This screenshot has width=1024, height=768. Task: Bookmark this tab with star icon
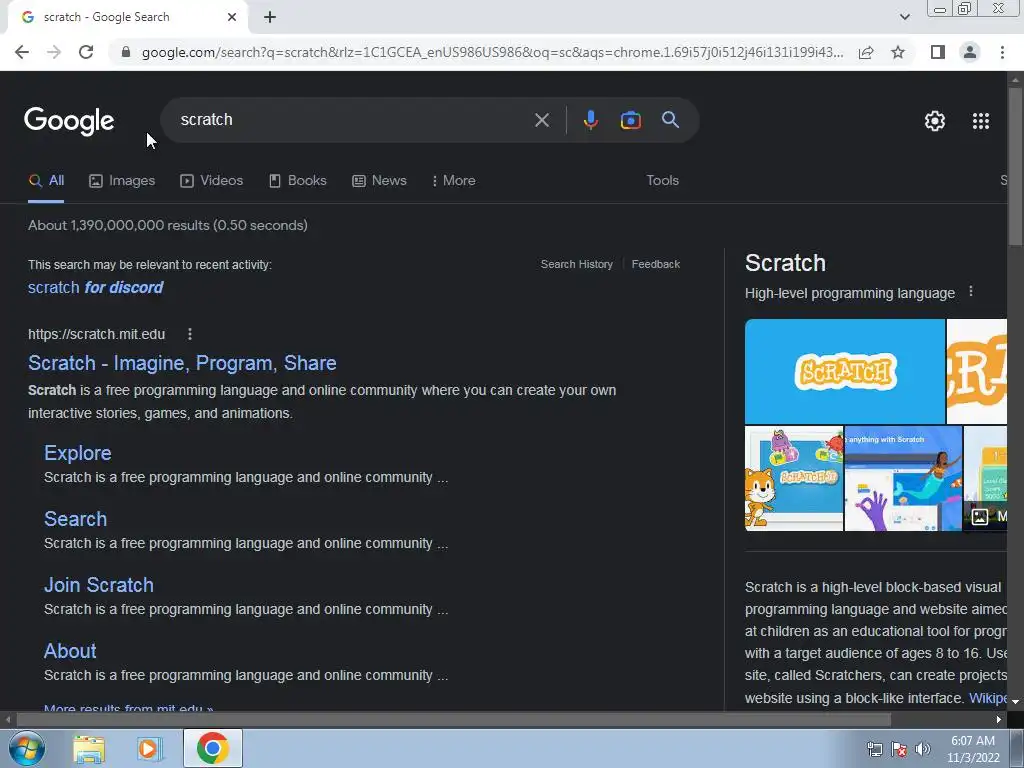(898, 52)
